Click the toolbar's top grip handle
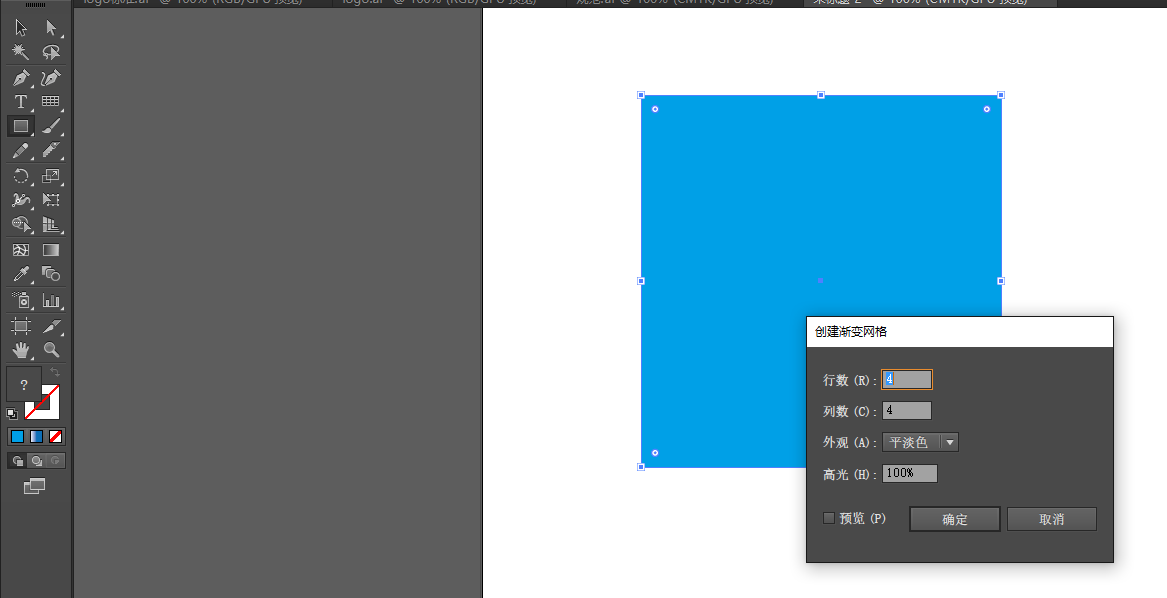Image resolution: width=1167 pixels, height=598 pixels. coord(36,5)
